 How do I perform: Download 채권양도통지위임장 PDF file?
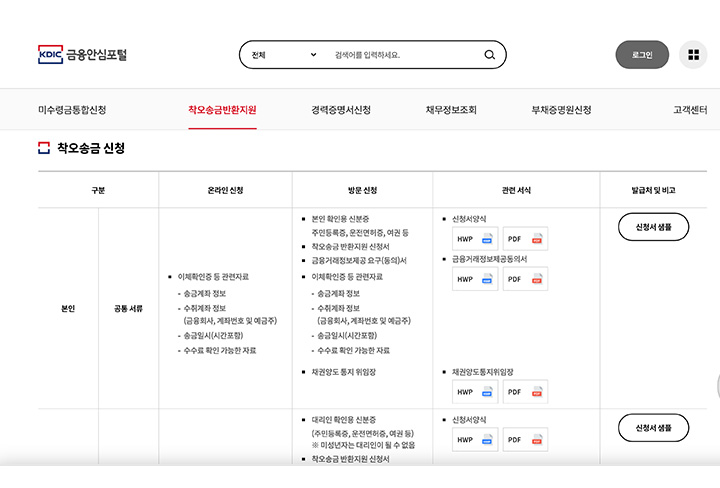[525, 392]
